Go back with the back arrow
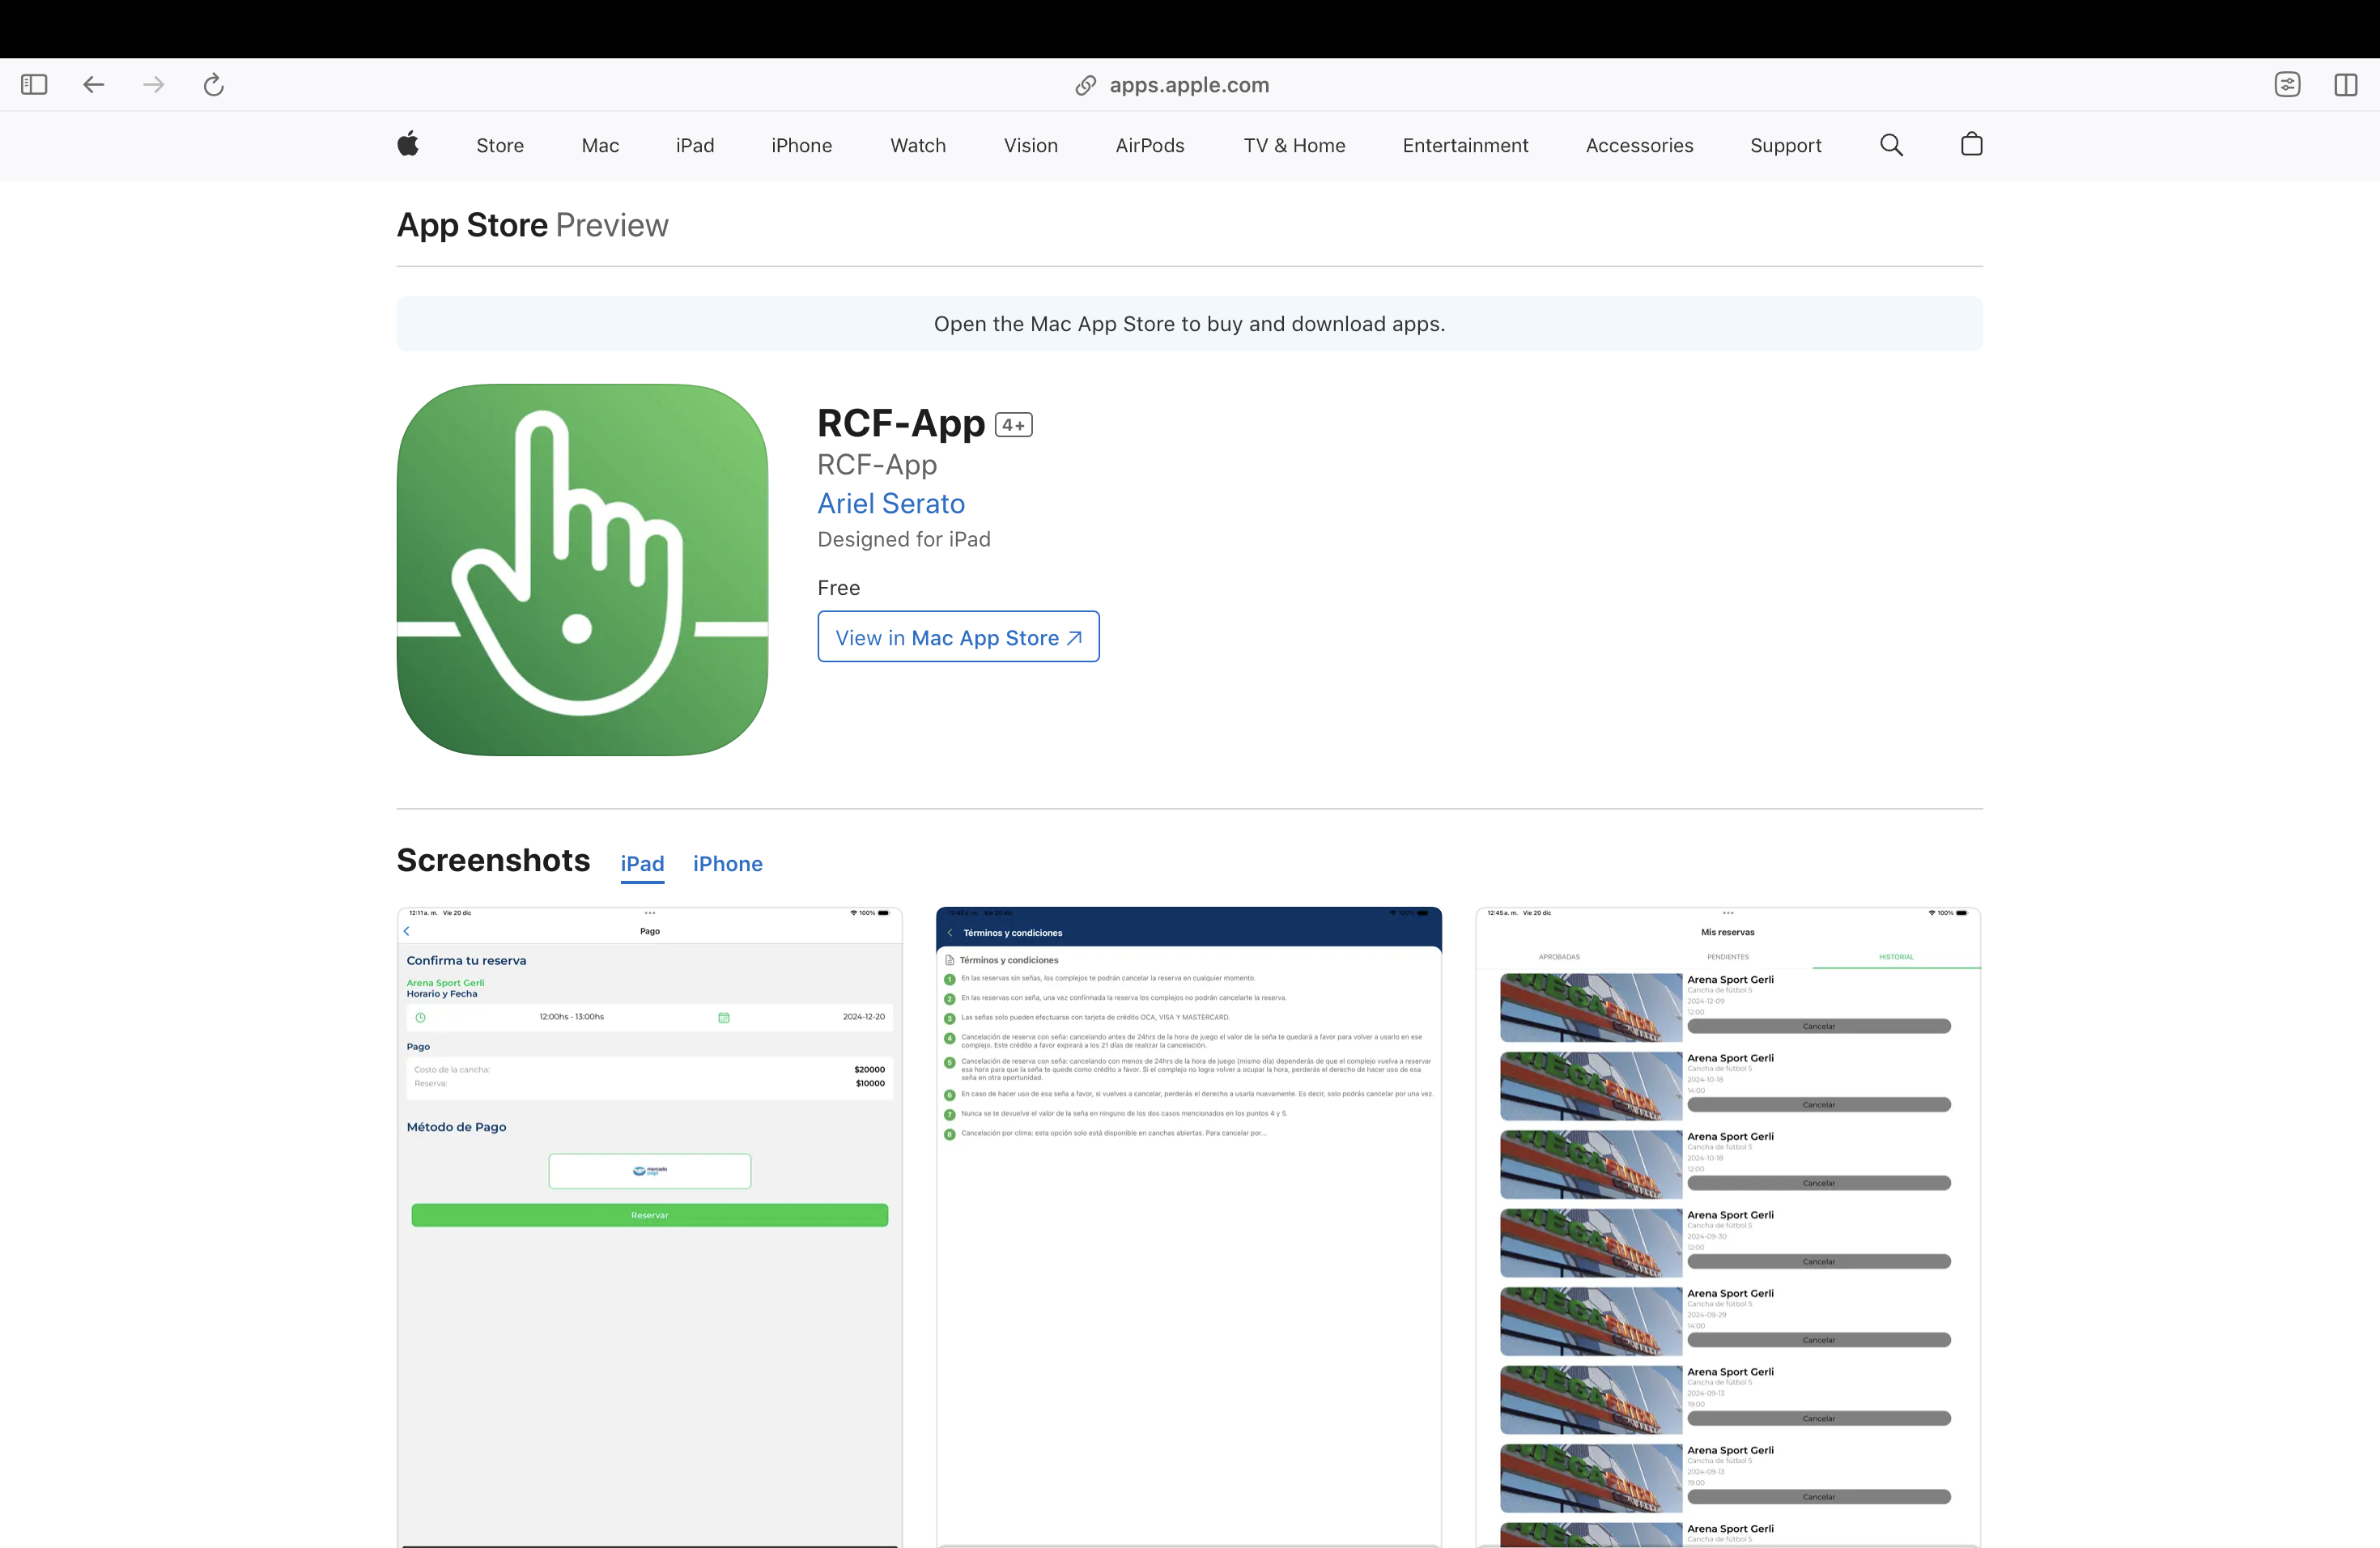The width and height of the screenshot is (2380, 1548). point(94,85)
